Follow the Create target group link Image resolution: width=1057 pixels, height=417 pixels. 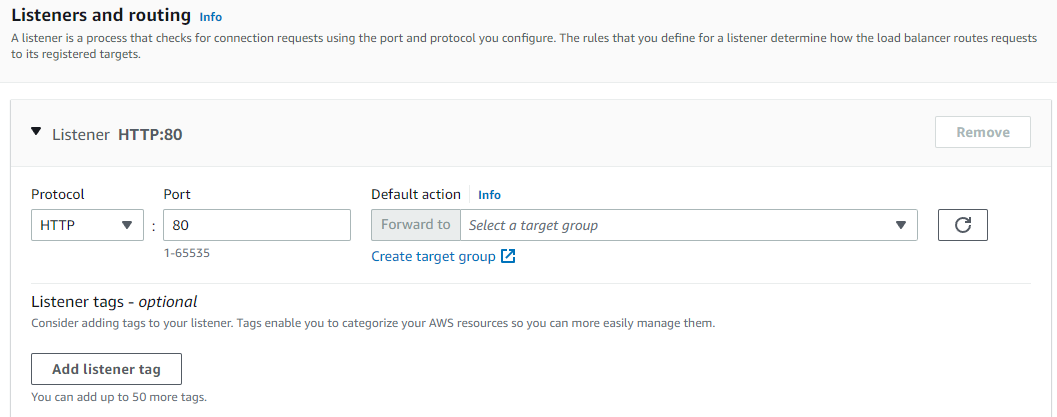click(x=433, y=257)
